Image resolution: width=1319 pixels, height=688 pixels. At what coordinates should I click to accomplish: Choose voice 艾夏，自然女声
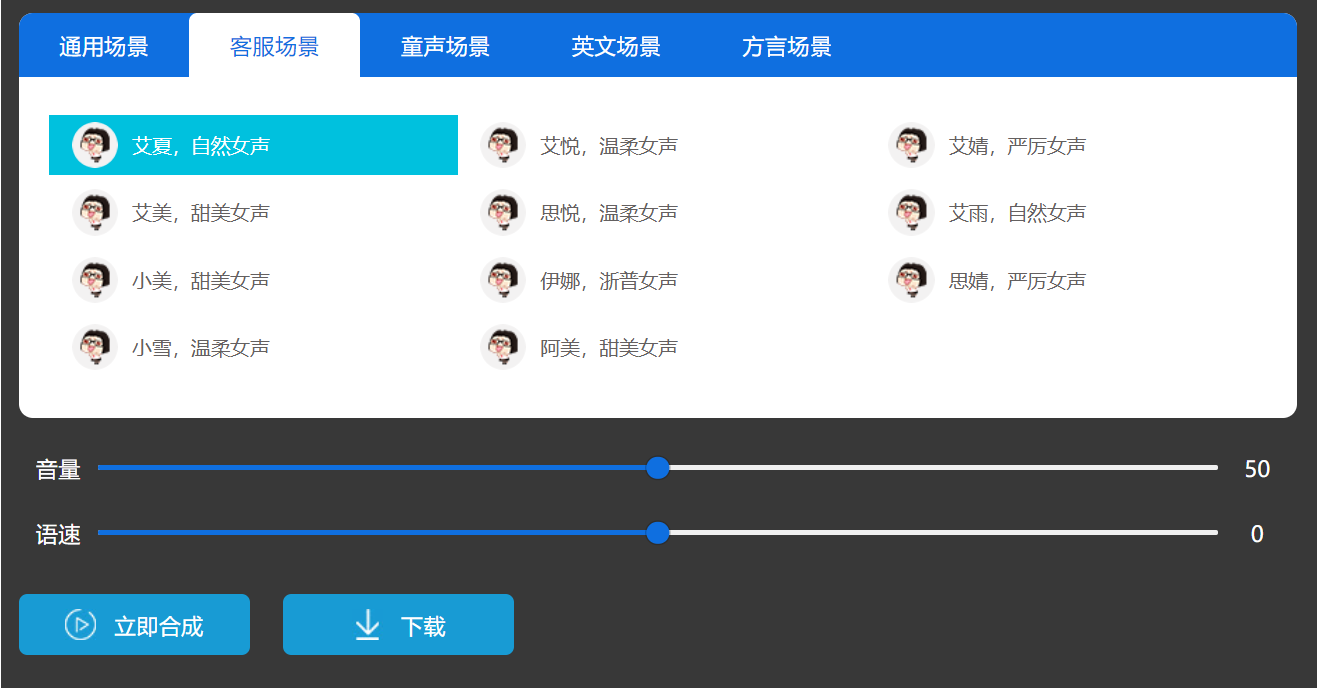[253, 145]
